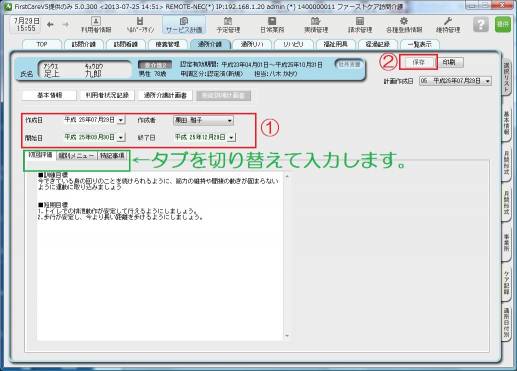
Task: Click inside the 長期目標 text area
Action: (x=160, y=256)
